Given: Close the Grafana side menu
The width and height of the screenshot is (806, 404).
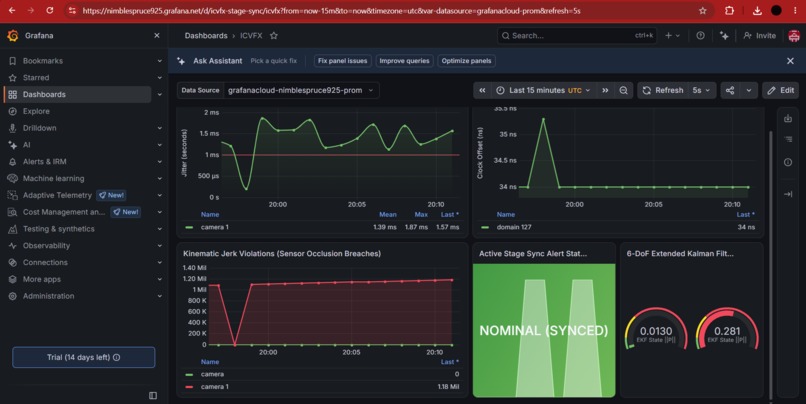Looking at the screenshot, I should click(157, 35).
